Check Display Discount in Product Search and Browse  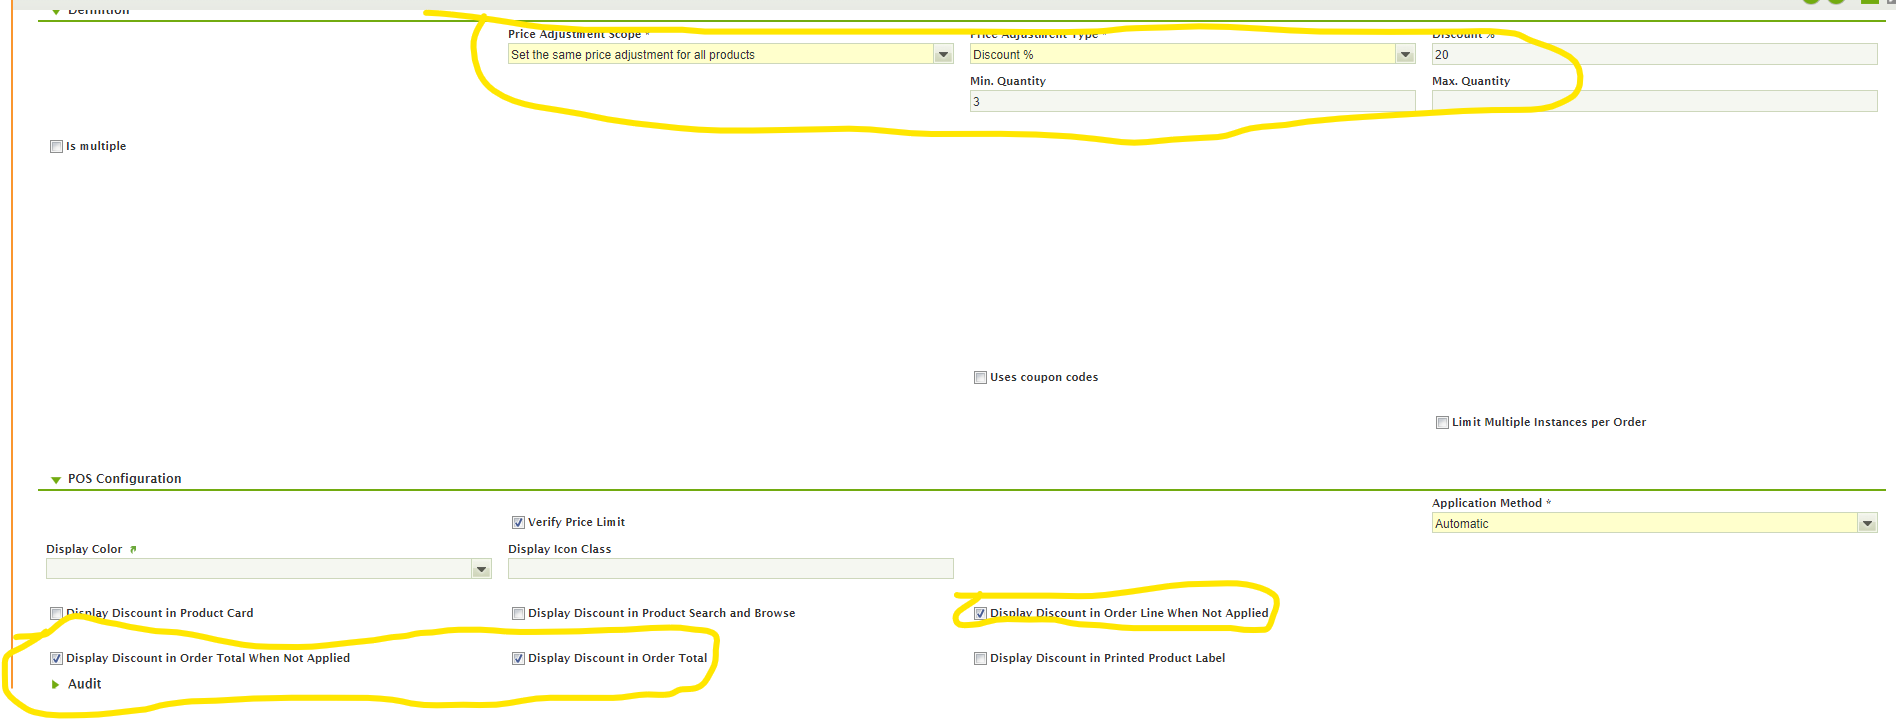pyautogui.click(x=518, y=614)
